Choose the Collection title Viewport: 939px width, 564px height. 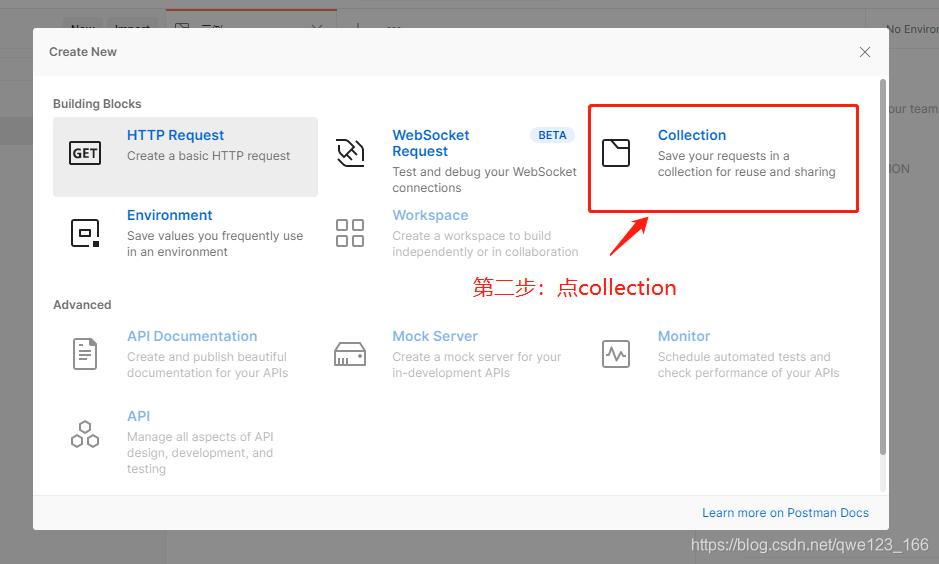point(692,135)
